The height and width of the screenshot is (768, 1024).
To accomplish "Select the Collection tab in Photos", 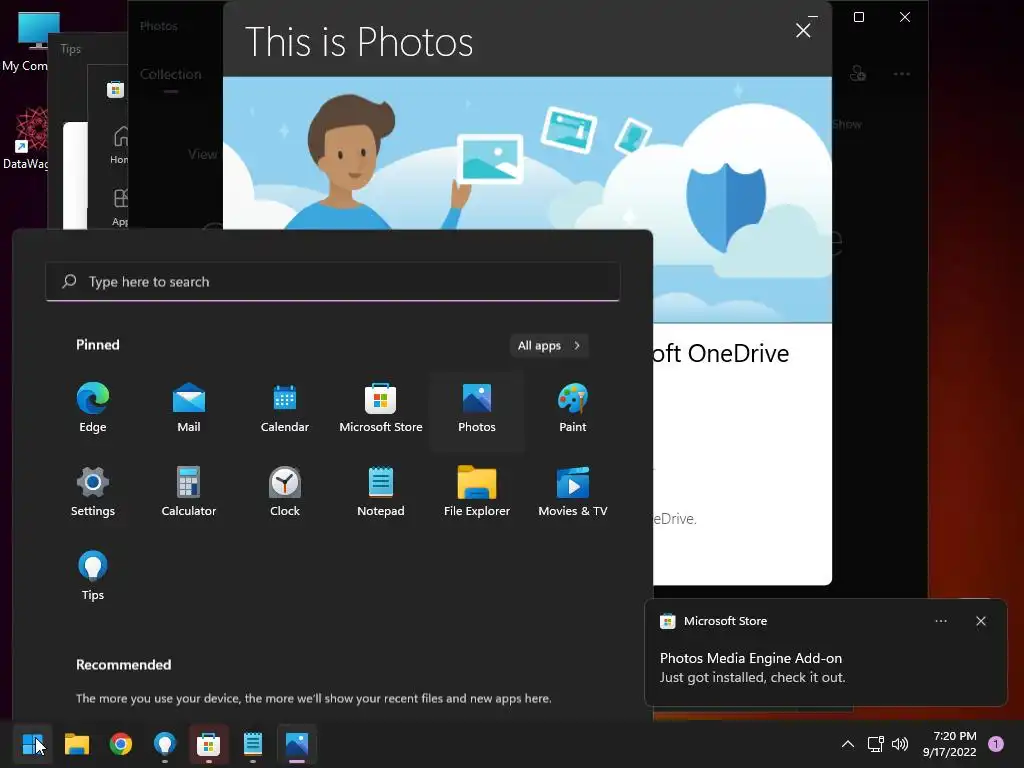I will [170, 74].
